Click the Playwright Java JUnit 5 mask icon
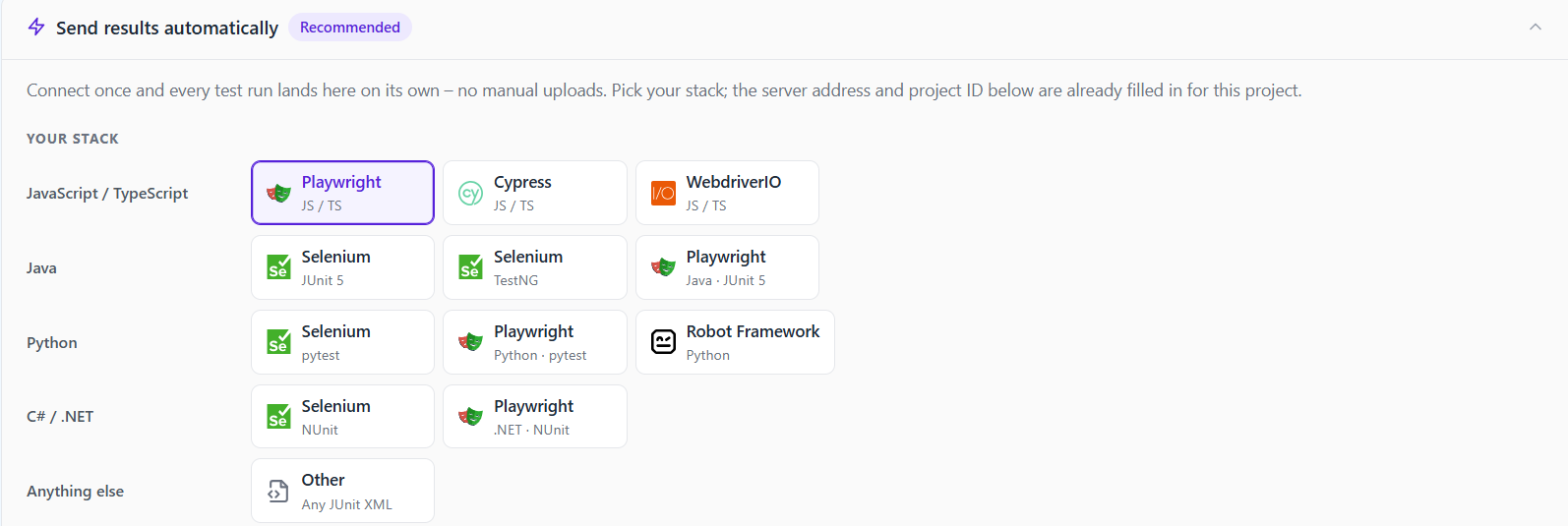This screenshot has height=526, width=1568. pos(662,268)
